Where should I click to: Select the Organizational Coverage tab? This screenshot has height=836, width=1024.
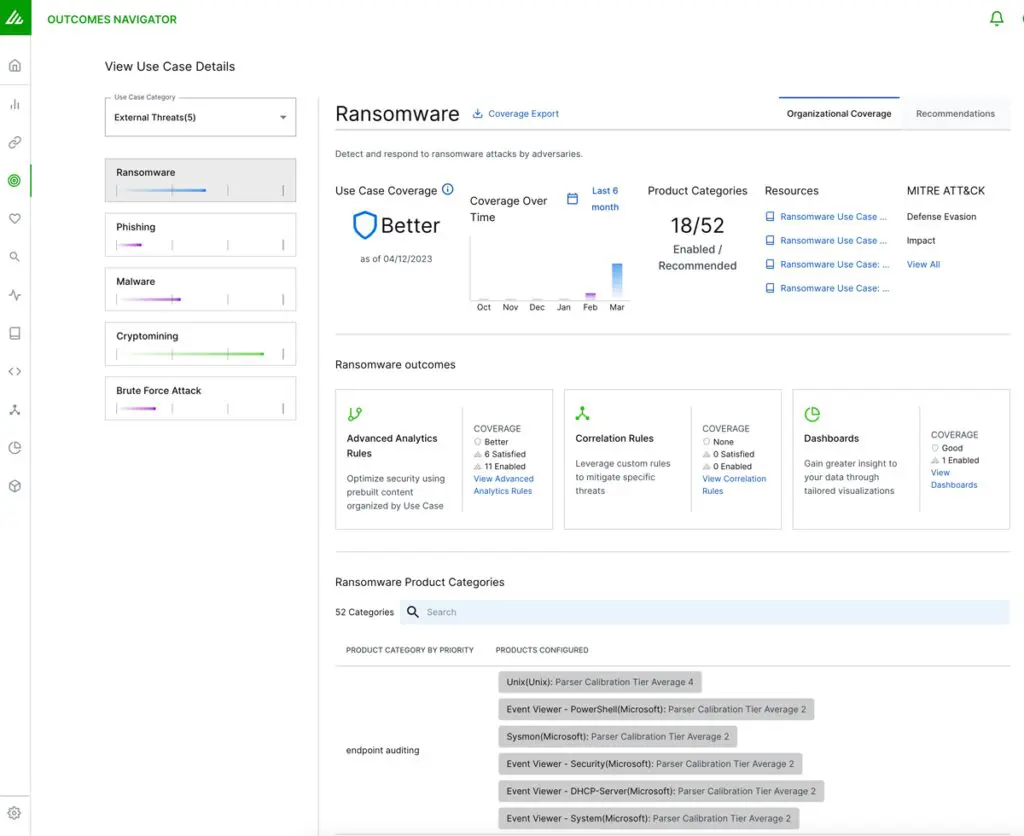pyautogui.click(x=838, y=114)
